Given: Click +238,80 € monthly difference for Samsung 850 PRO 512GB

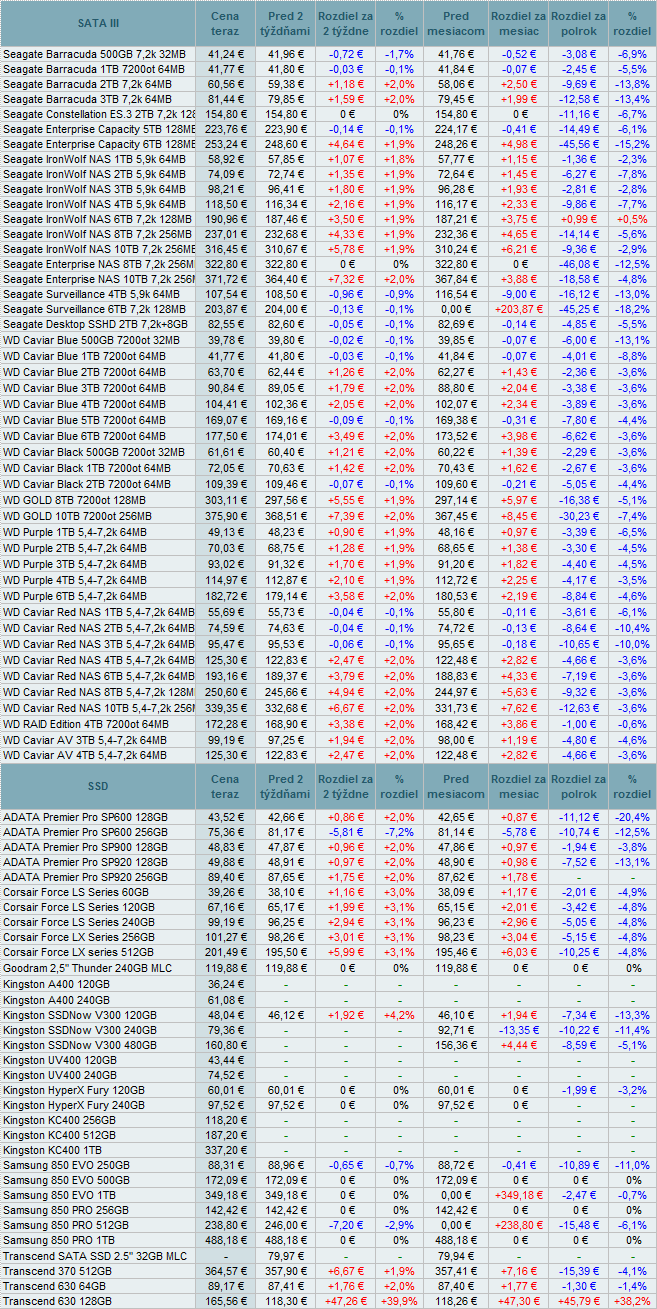Looking at the screenshot, I should (518, 1227).
